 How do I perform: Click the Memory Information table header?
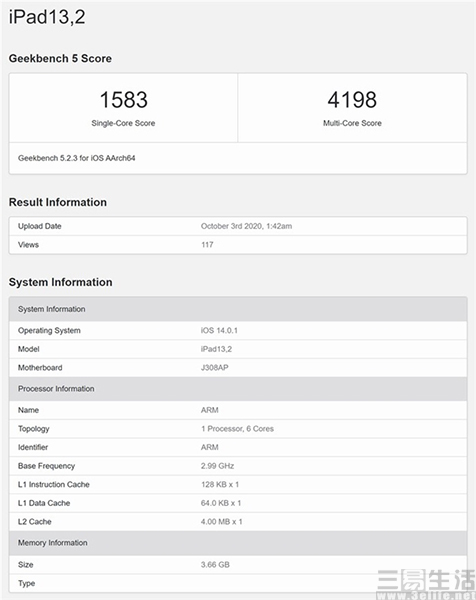[238, 543]
